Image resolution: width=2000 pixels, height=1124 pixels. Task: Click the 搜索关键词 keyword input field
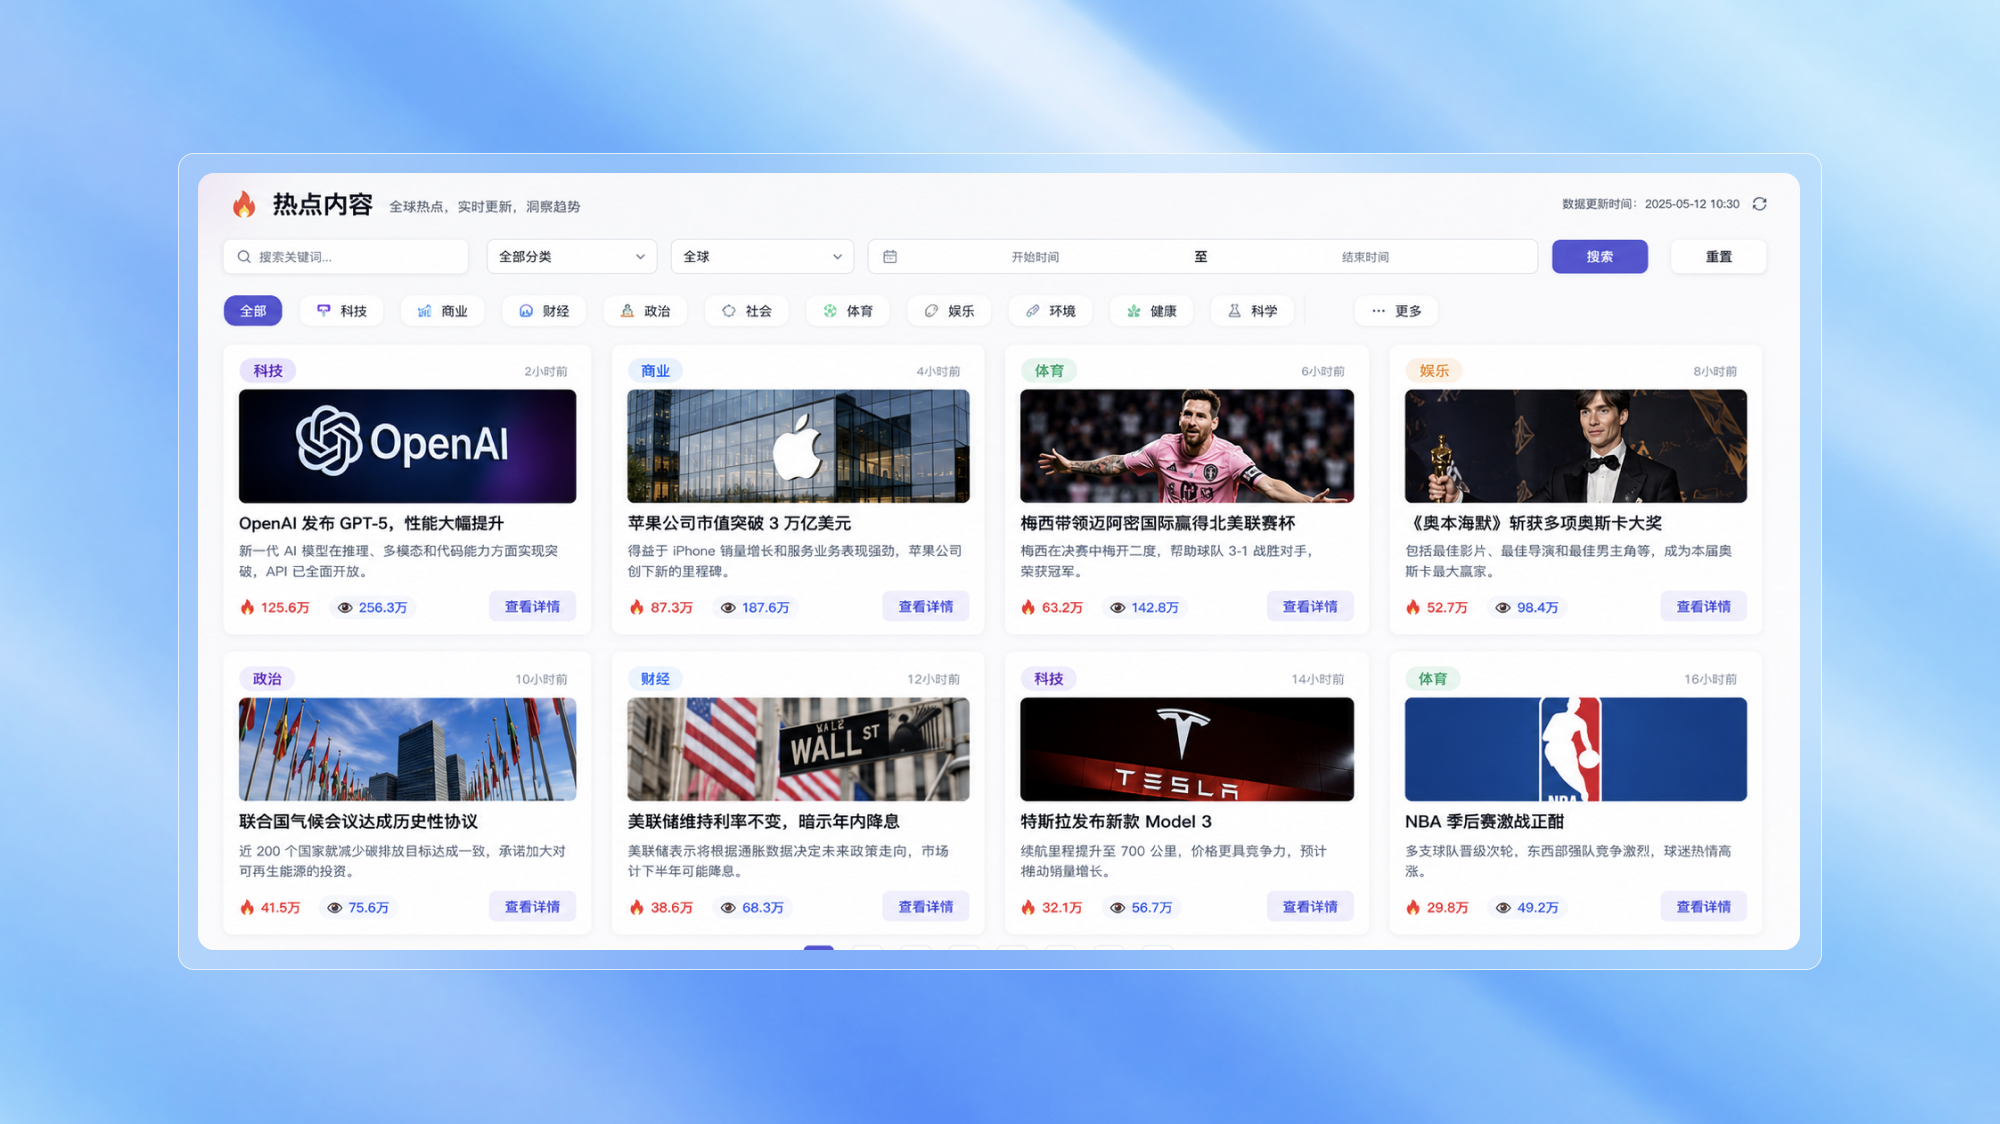(346, 257)
